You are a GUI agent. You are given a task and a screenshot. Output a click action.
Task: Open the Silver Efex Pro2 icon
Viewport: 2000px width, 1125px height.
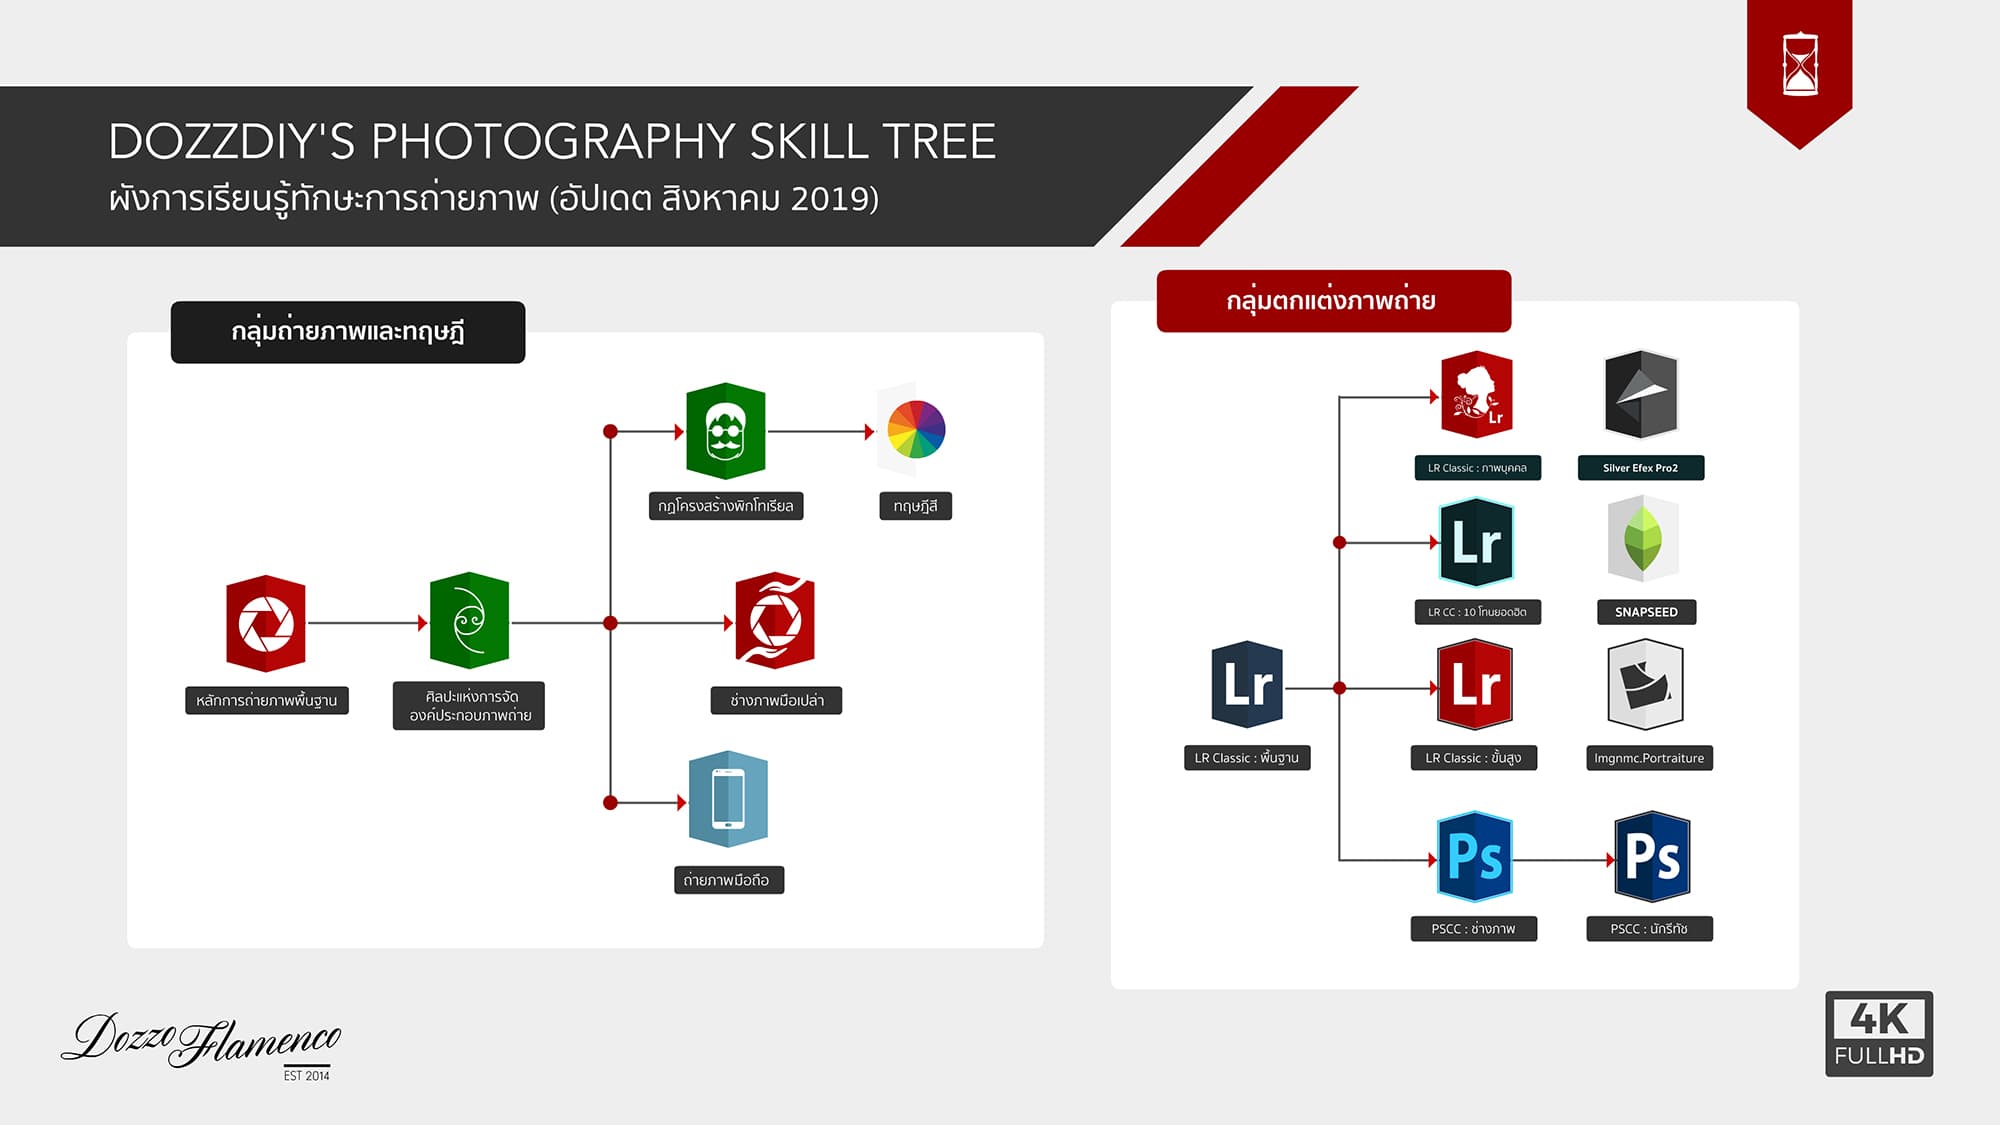[1641, 394]
